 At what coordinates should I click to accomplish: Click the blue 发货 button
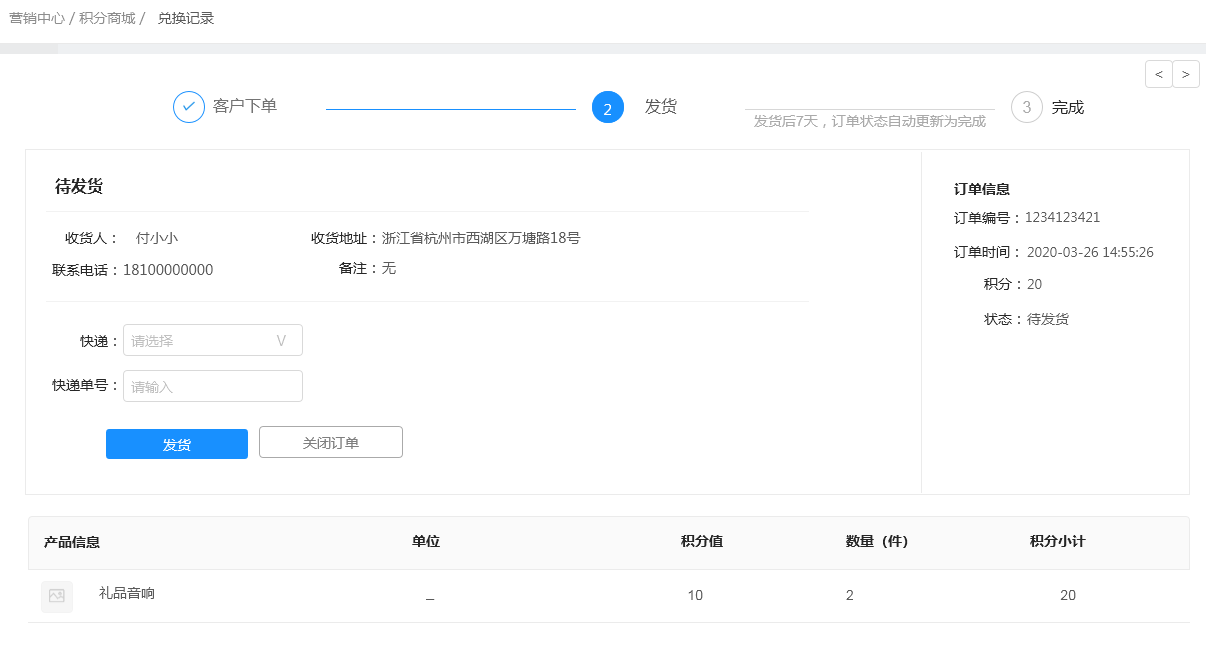pos(177,444)
